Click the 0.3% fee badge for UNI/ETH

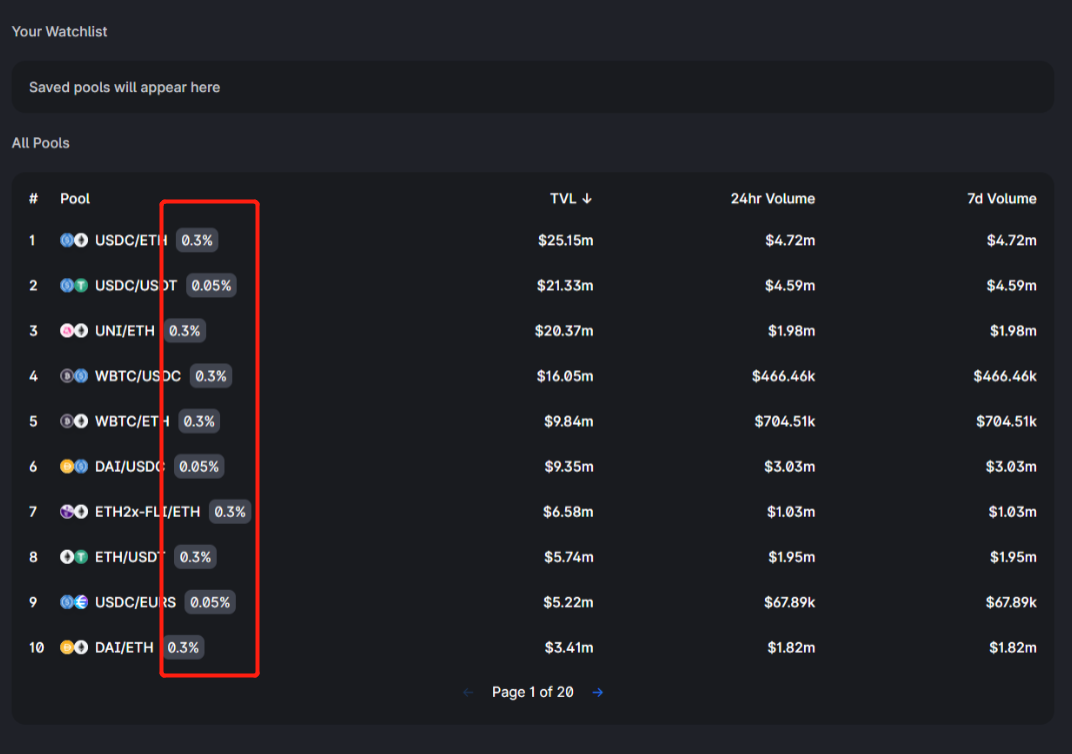click(x=185, y=331)
